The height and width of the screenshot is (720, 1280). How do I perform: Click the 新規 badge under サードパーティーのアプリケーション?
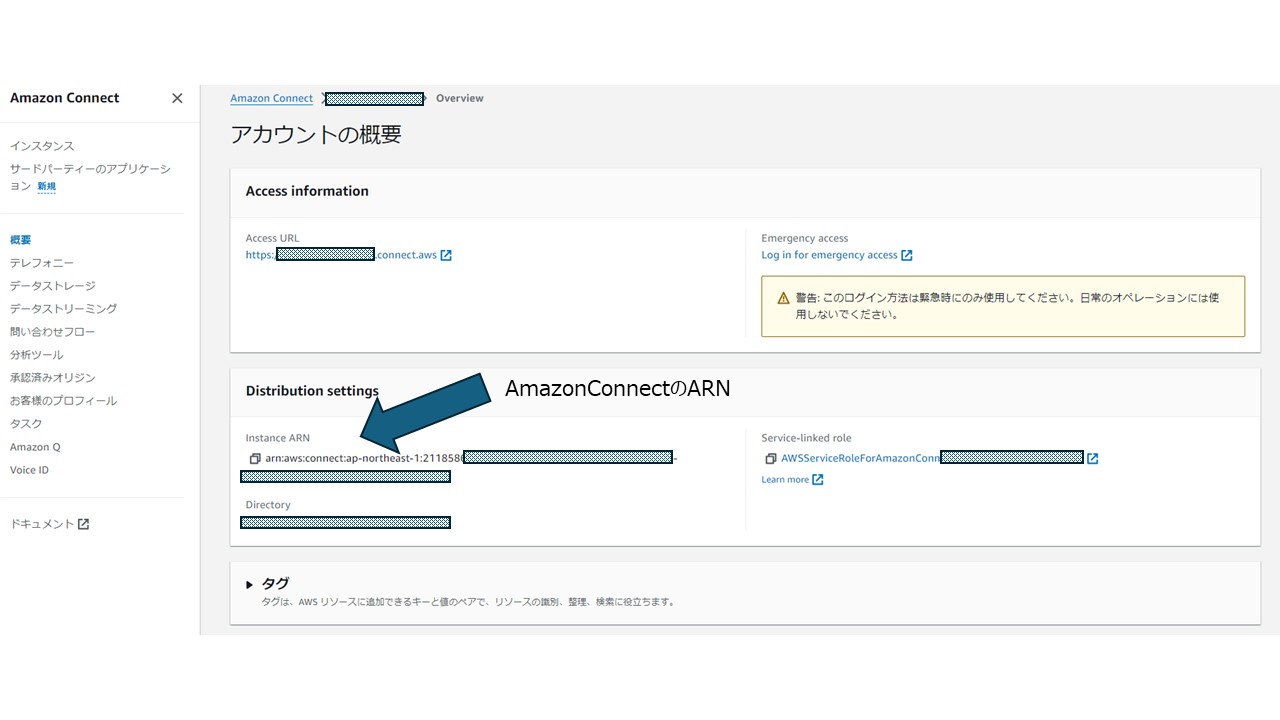[x=46, y=186]
